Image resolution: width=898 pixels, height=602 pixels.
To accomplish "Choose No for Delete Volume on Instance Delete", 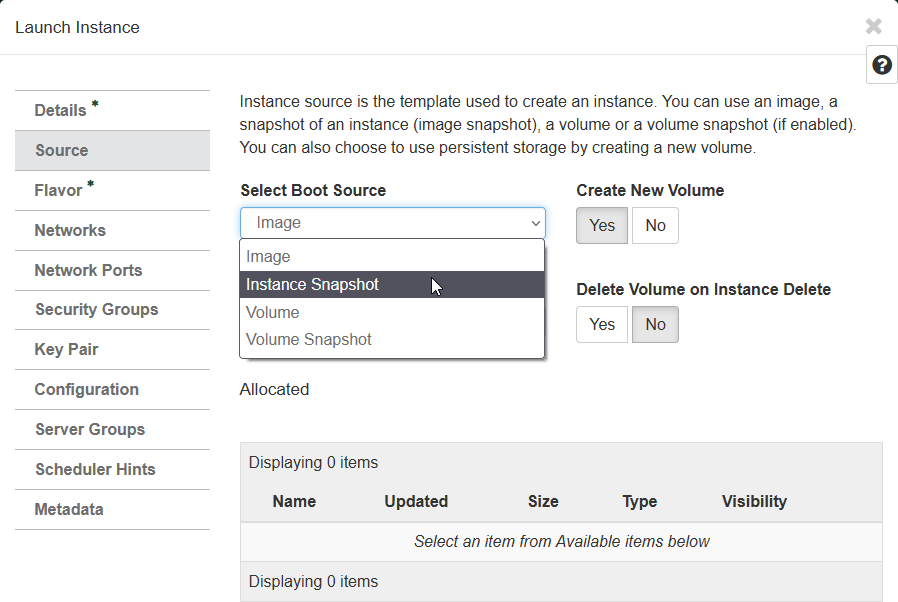I will click(x=655, y=325).
